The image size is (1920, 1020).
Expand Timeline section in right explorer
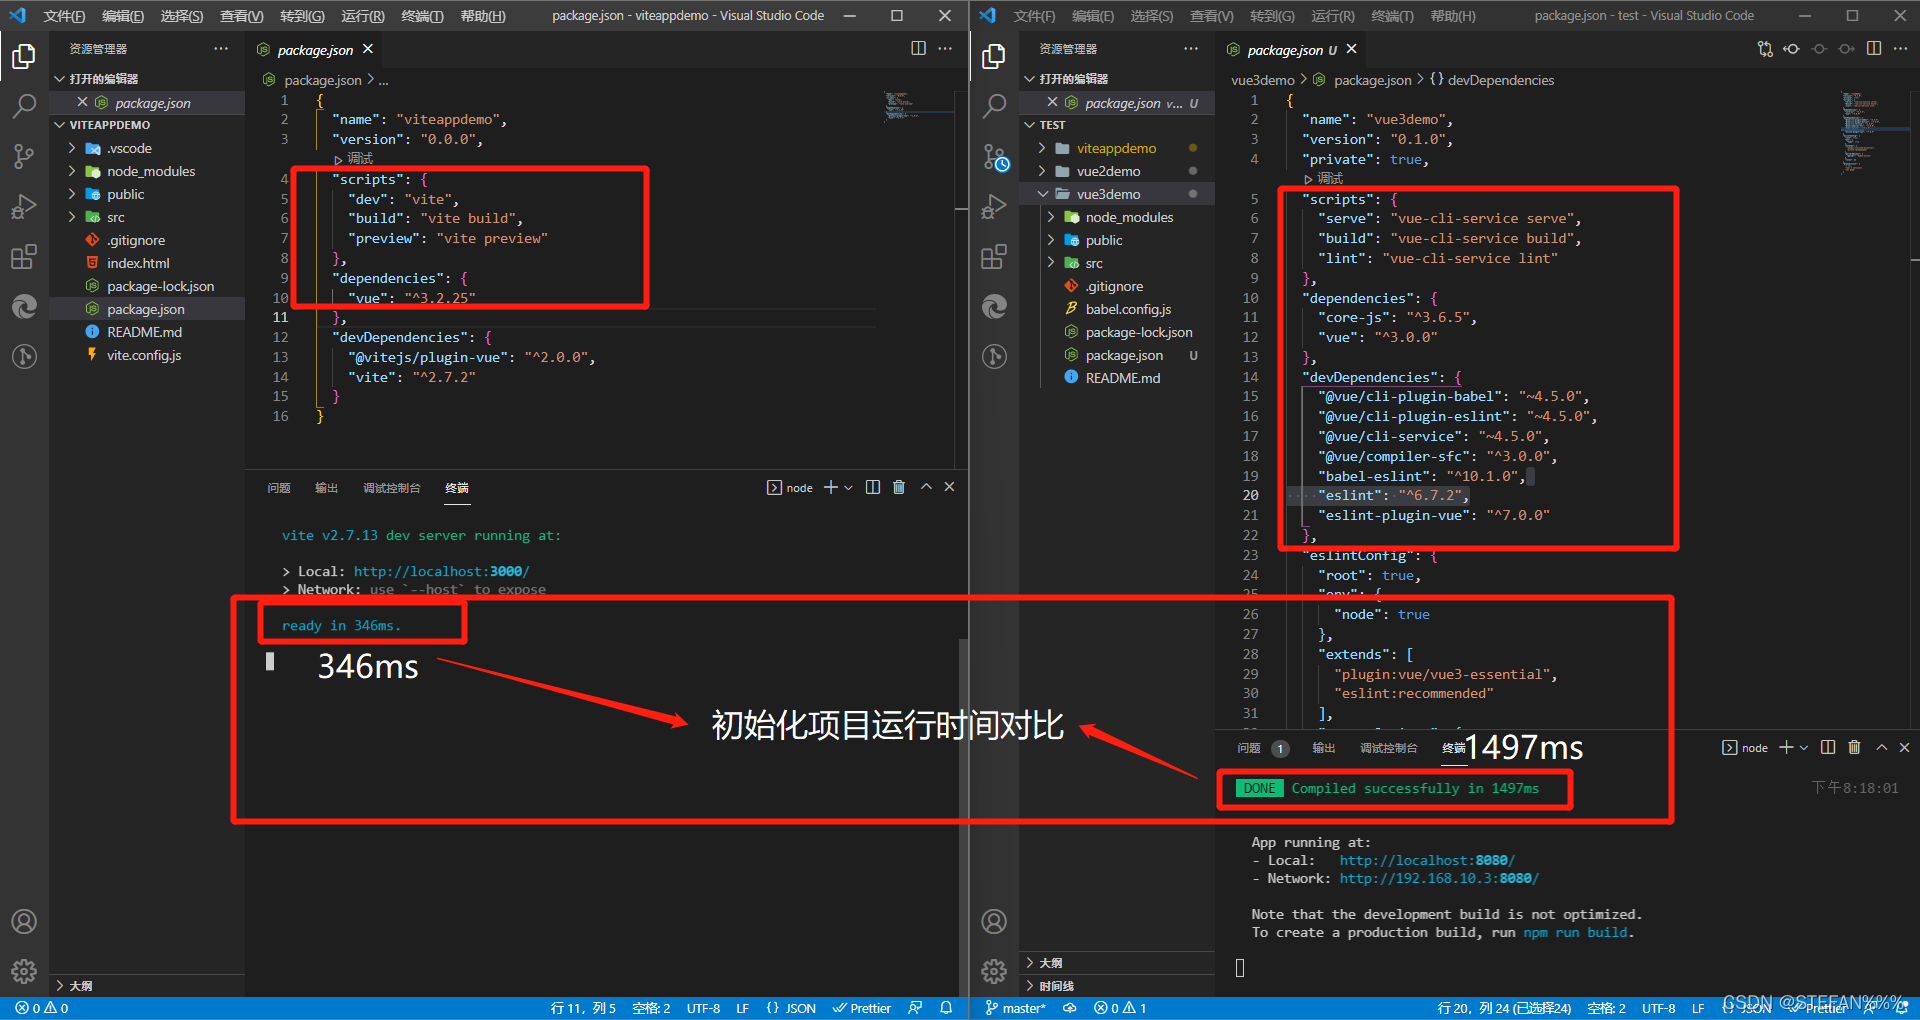point(1117,985)
